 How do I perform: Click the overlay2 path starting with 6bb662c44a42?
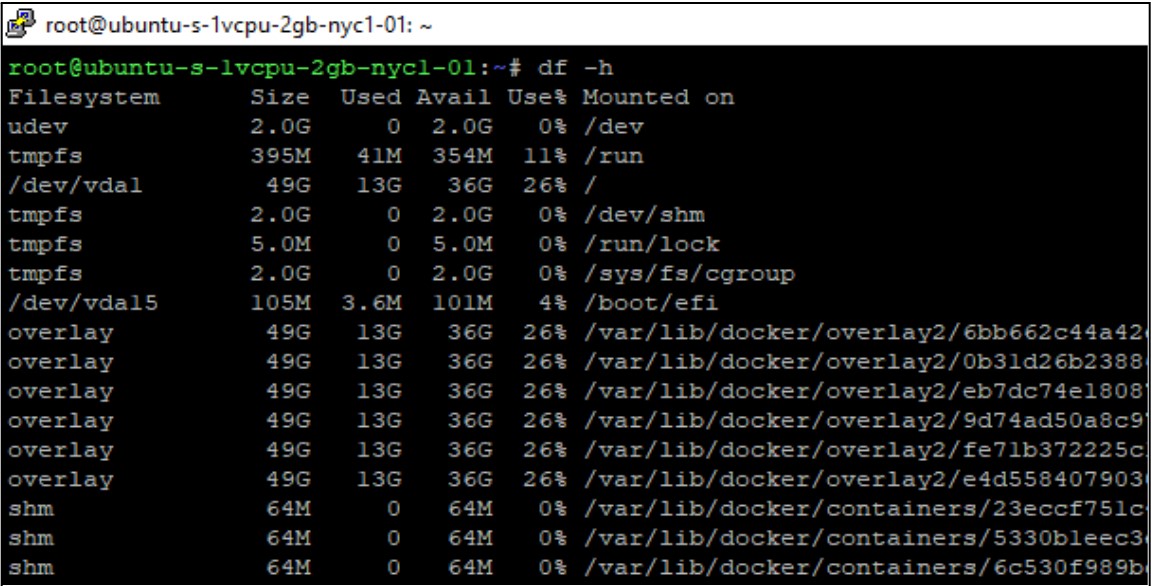point(865,333)
